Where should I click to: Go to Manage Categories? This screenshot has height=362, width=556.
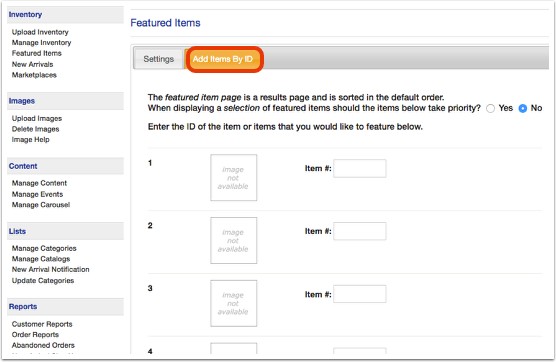[44, 248]
